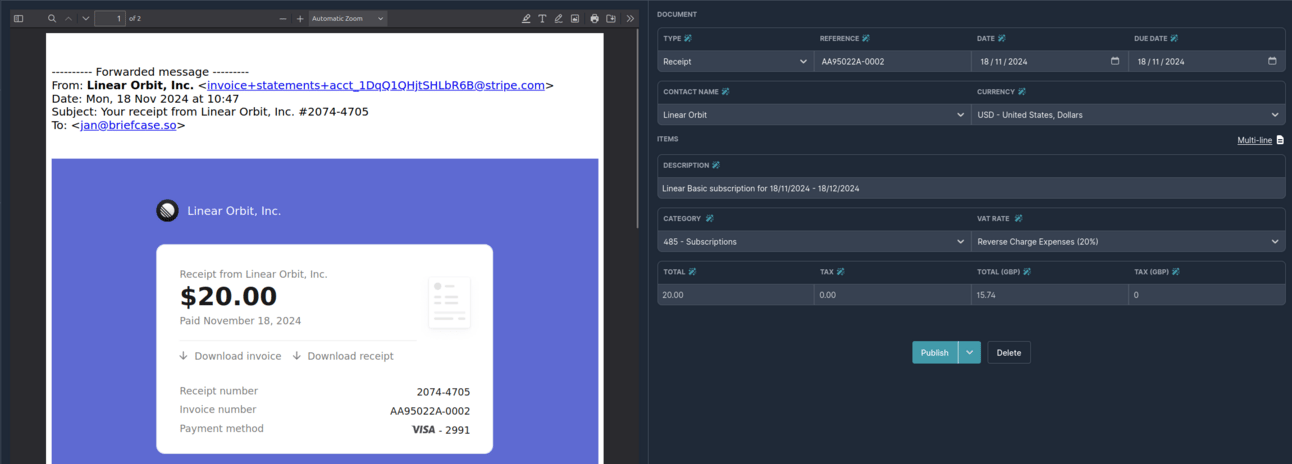This screenshot has height=464, width=1292.
Task: Select the highlight tool in PDF toolbar
Action: pyautogui.click(x=526, y=18)
